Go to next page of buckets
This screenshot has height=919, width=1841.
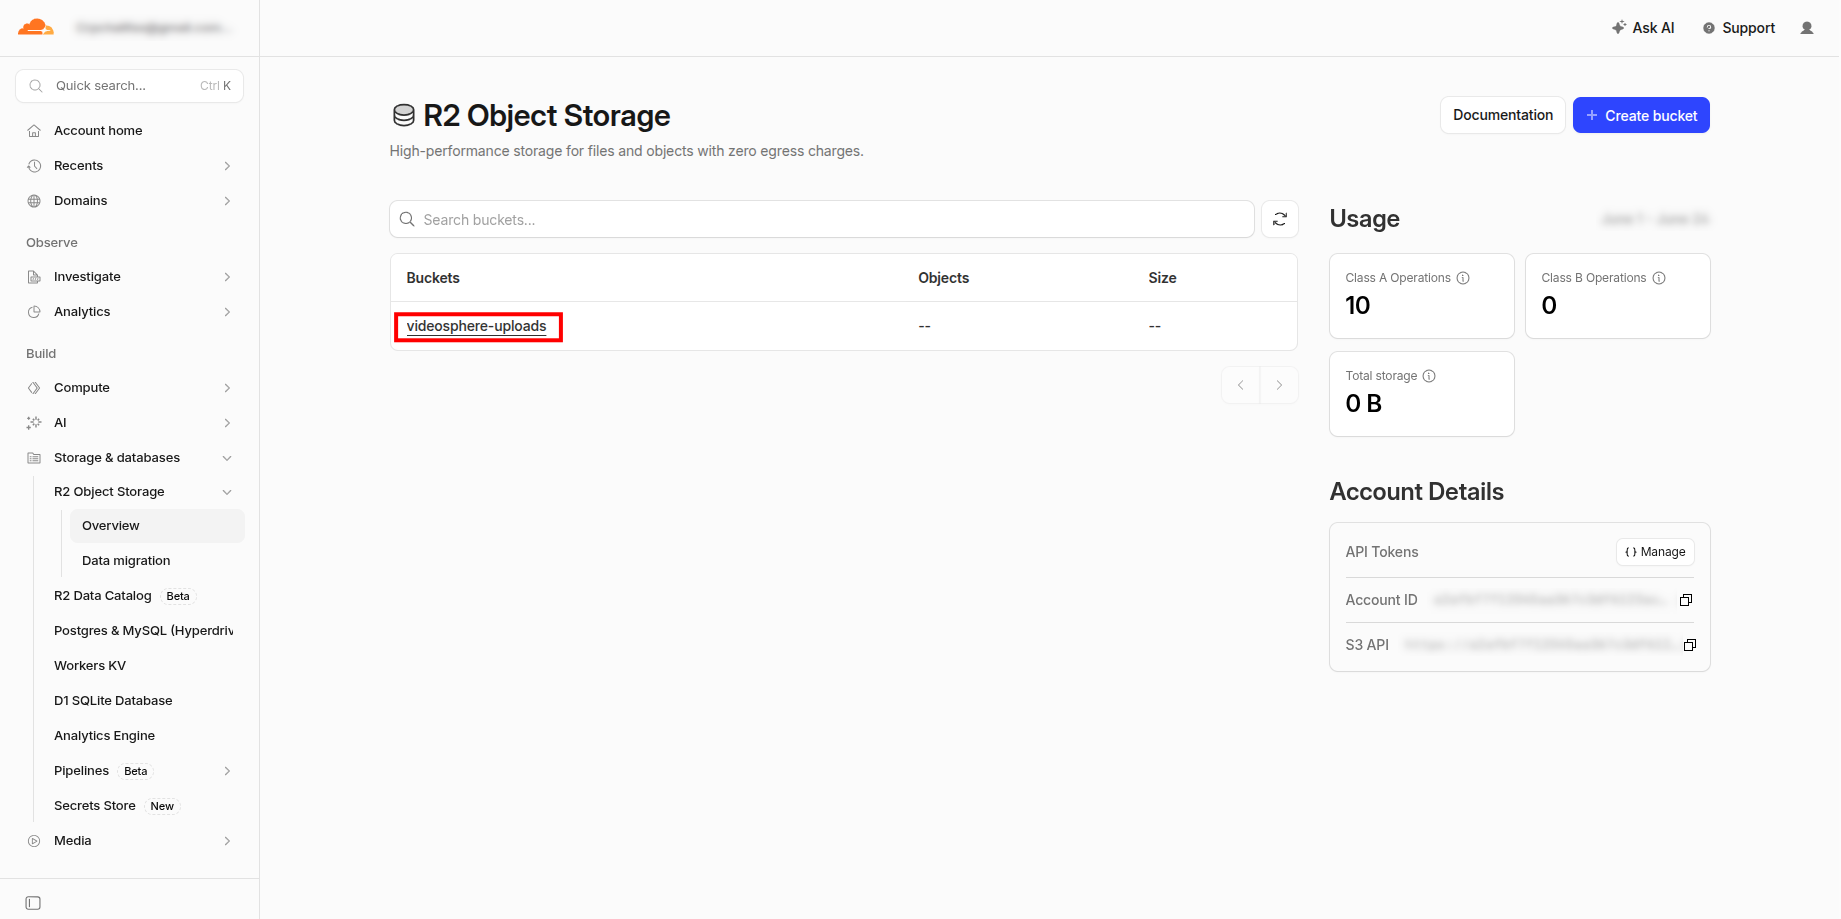coord(1279,385)
